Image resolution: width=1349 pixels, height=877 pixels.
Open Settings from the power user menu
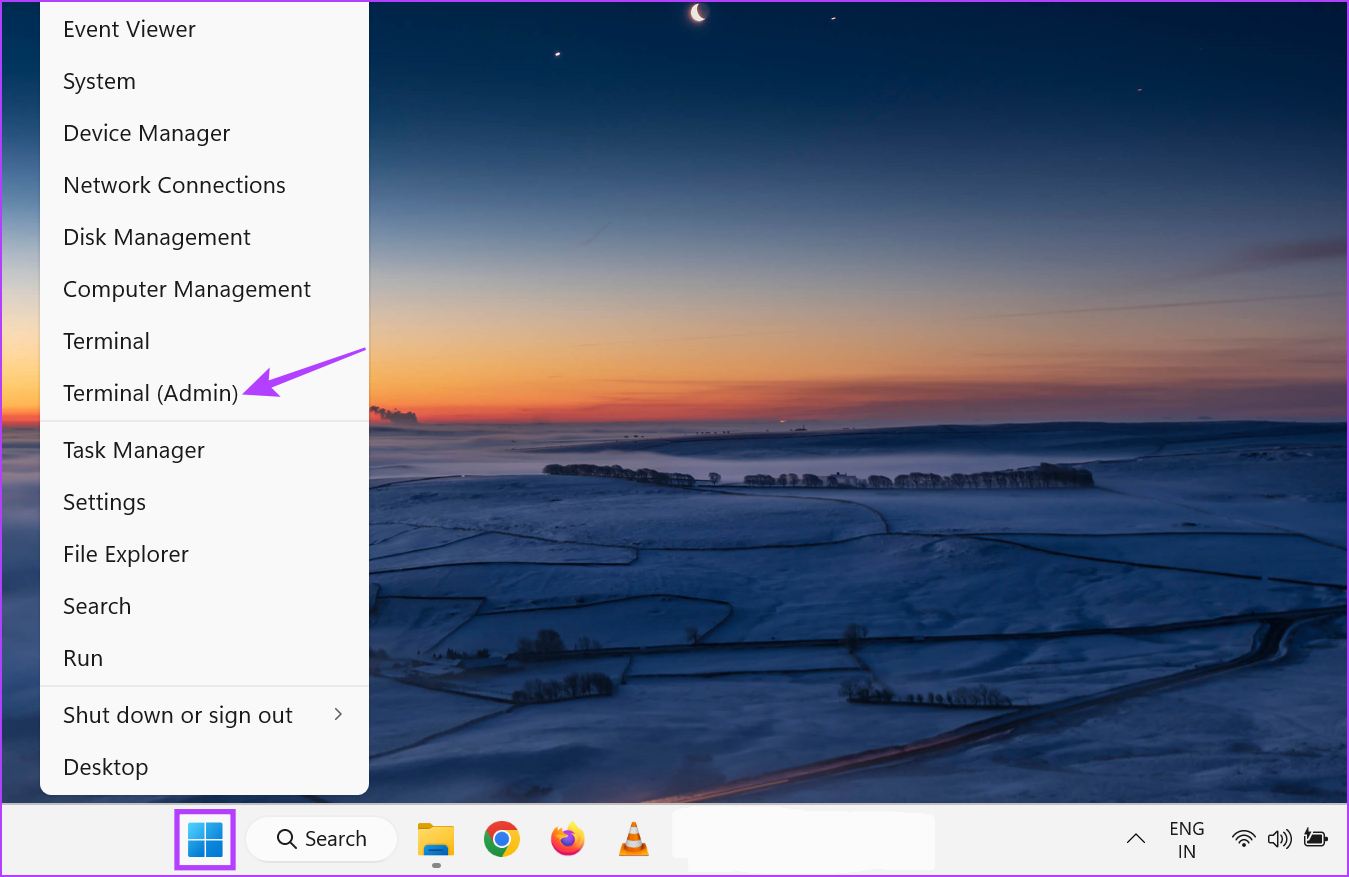coord(104,501)
